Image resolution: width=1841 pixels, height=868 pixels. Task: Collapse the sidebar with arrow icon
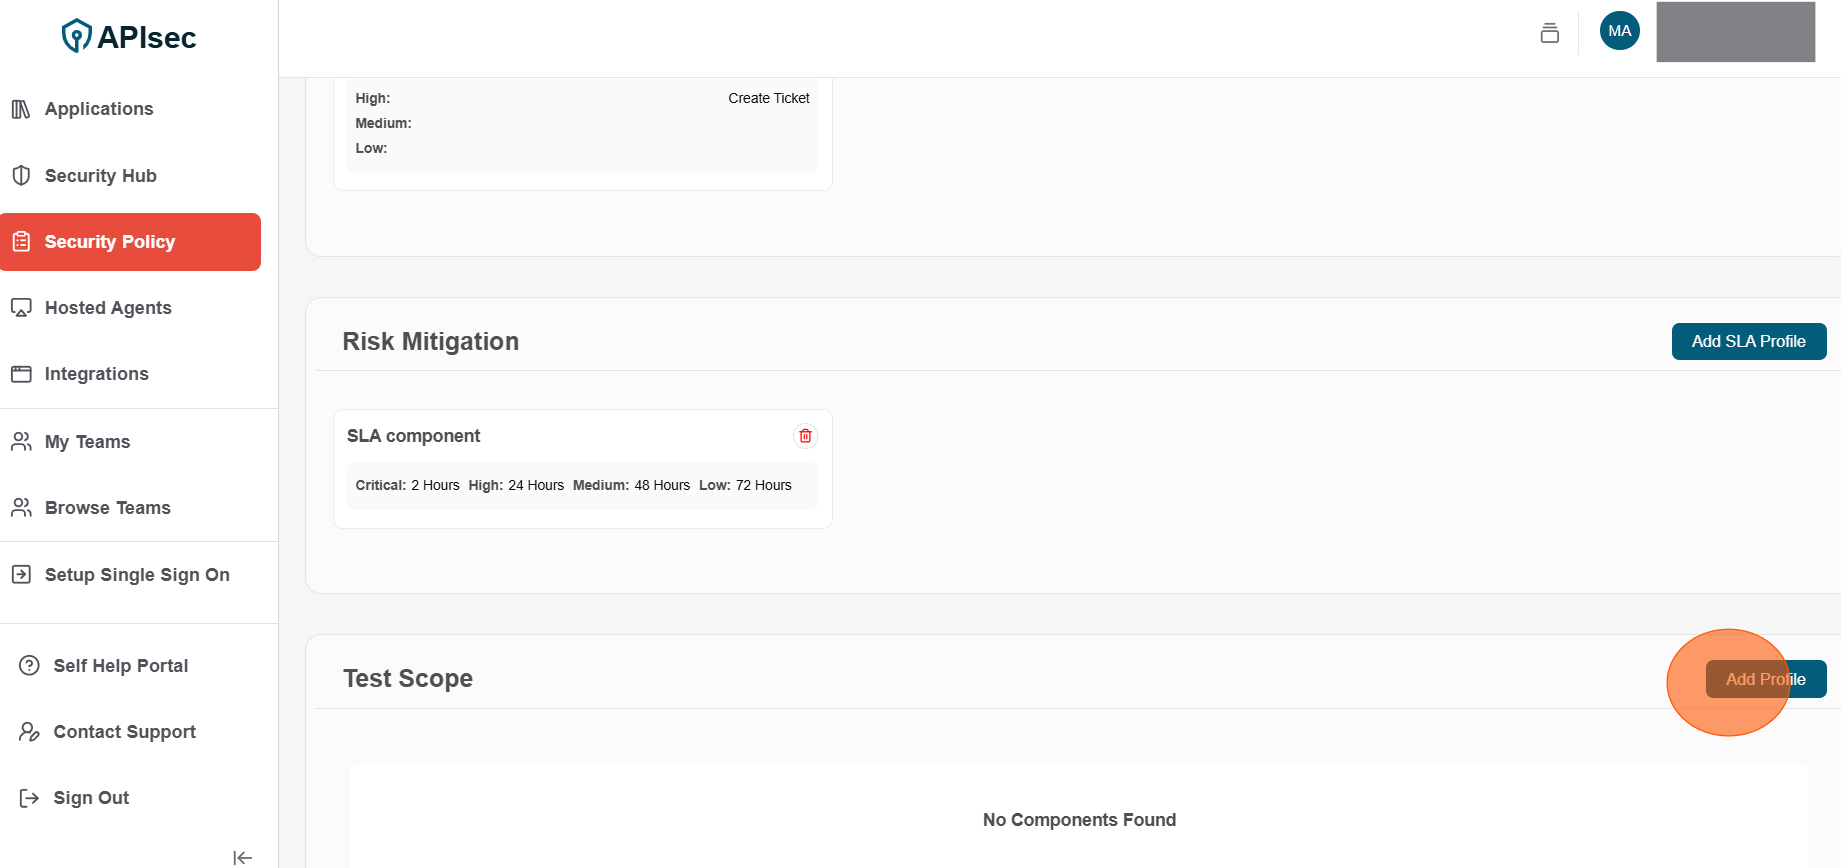(x=242, y=857)
